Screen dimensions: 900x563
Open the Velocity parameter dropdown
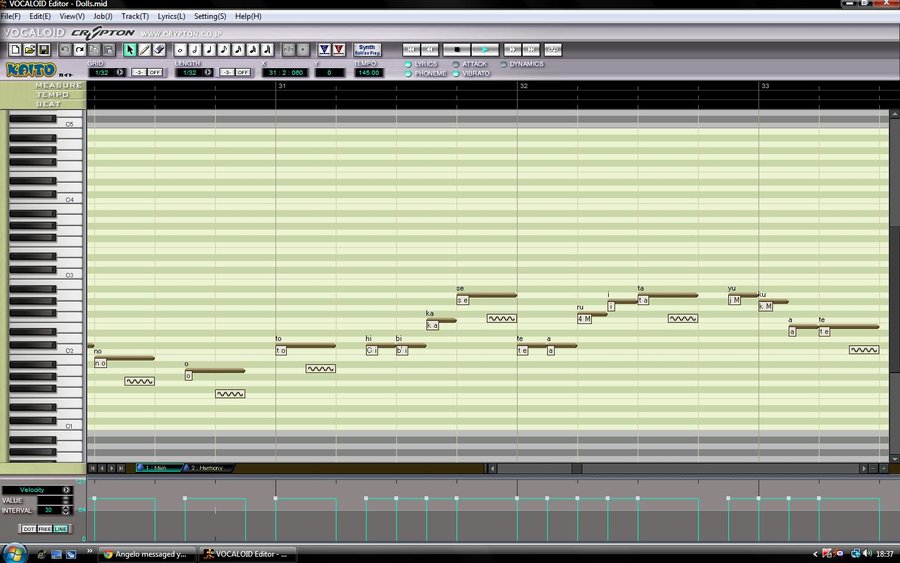[x=67, y=490]
